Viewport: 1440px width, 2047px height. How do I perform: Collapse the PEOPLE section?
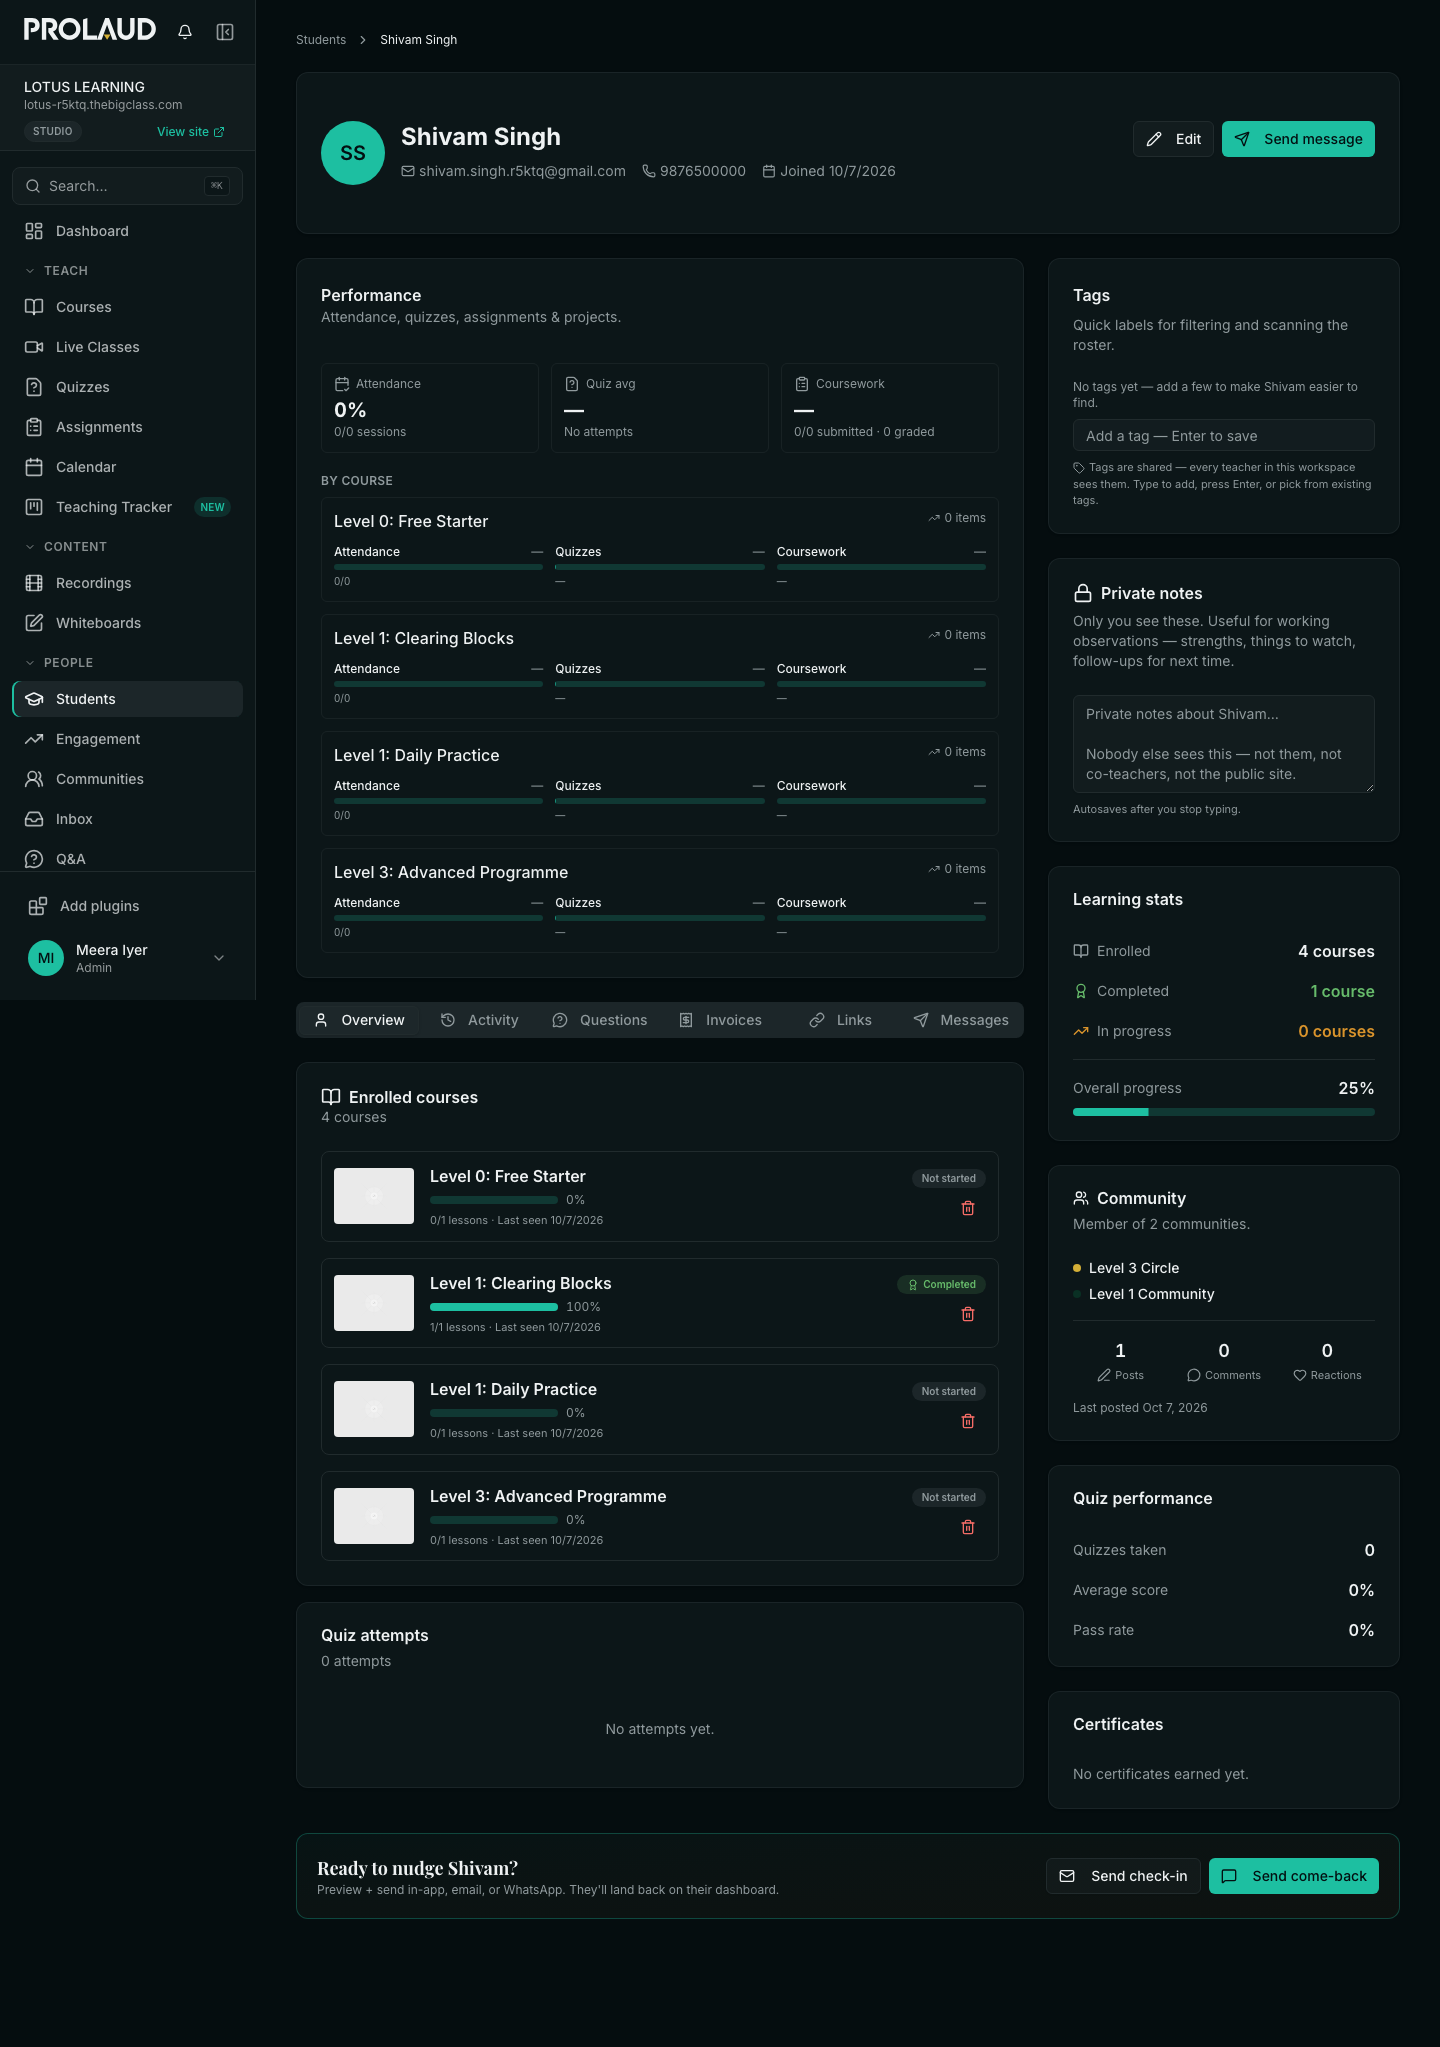pyautogui.click(x=59, y=663)
